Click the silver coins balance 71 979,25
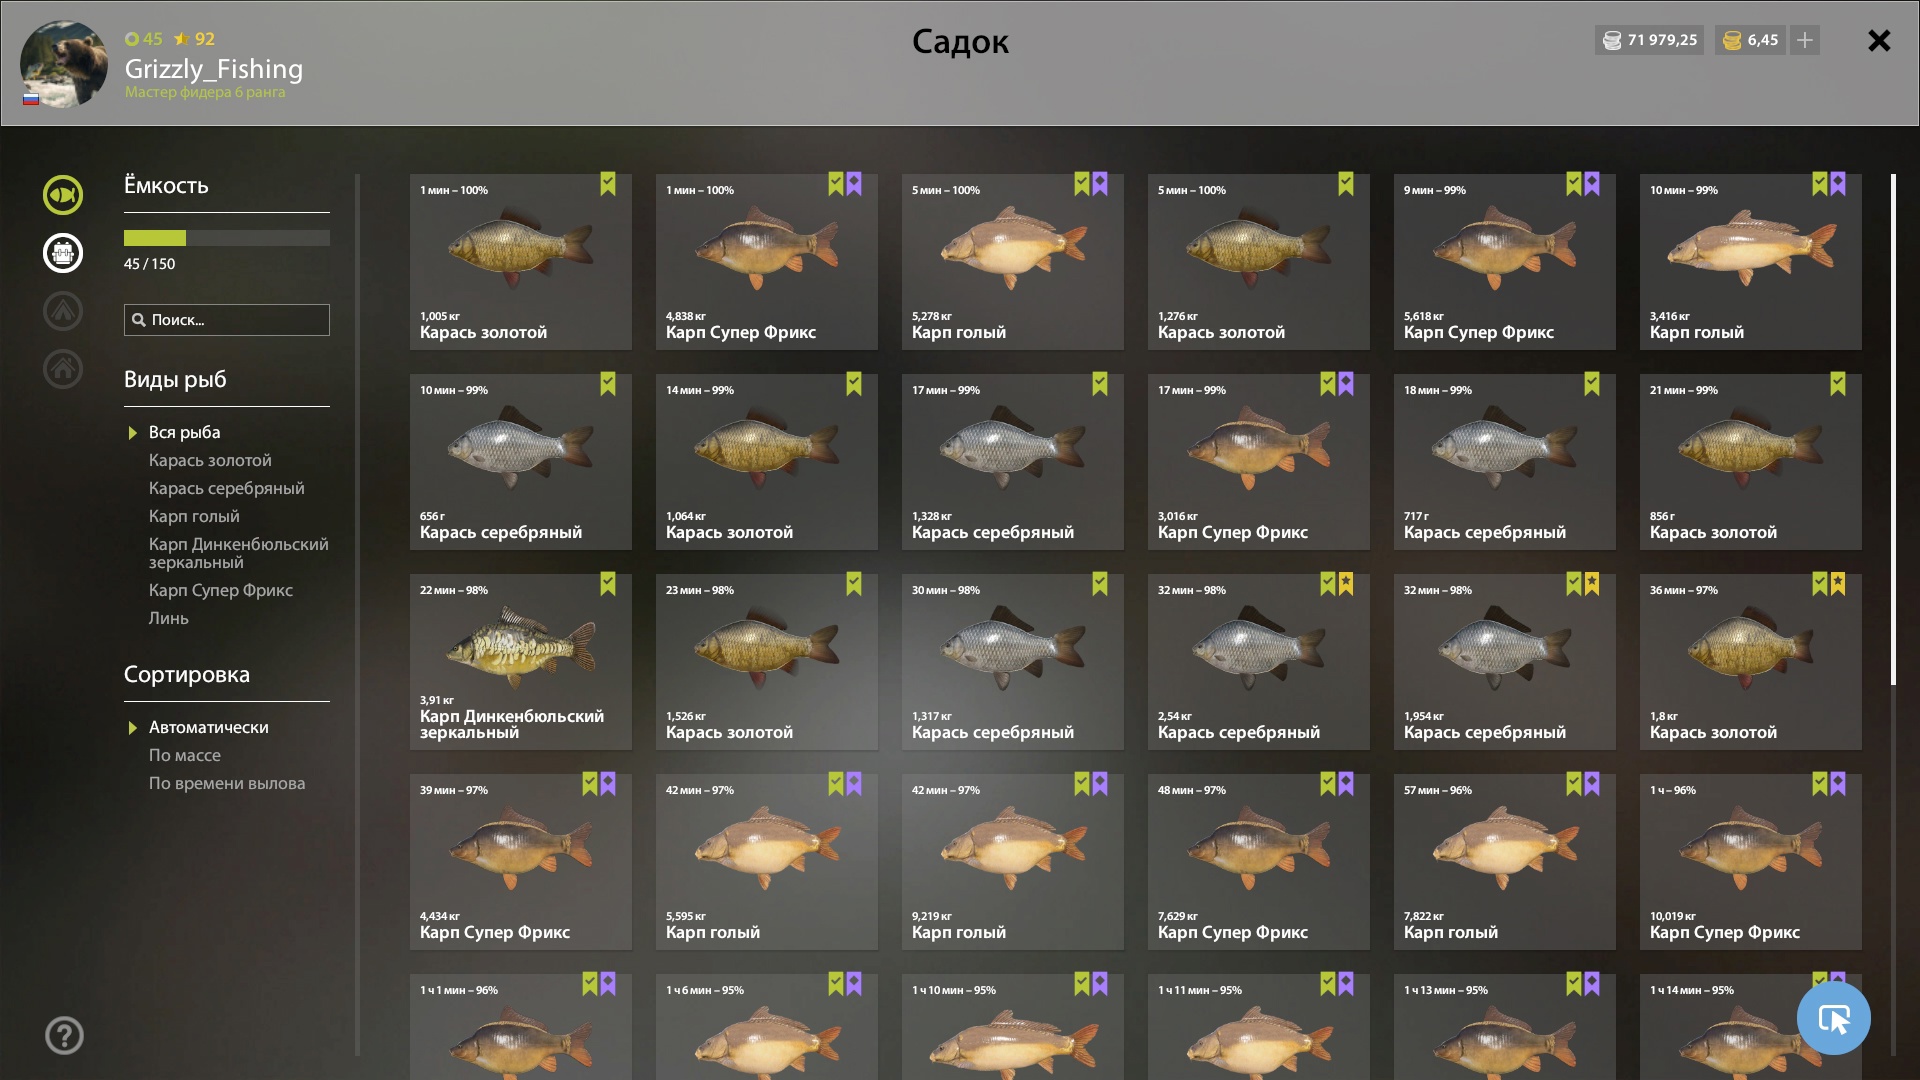Viewport: 1920px width, 1080px height. coord(1650,40)
